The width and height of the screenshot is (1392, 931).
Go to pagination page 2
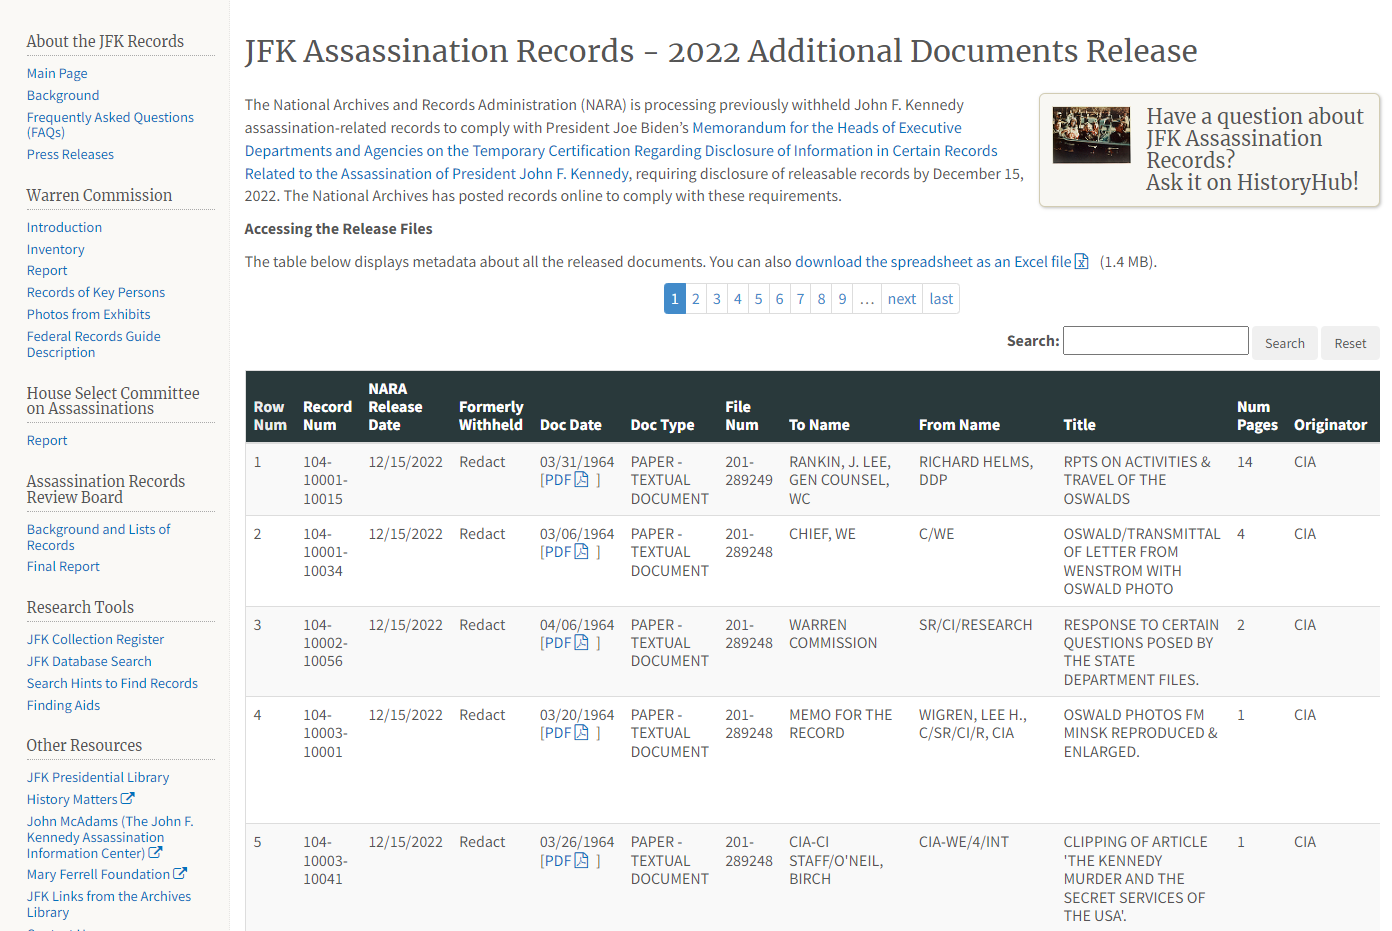click(x=696, y=299)
